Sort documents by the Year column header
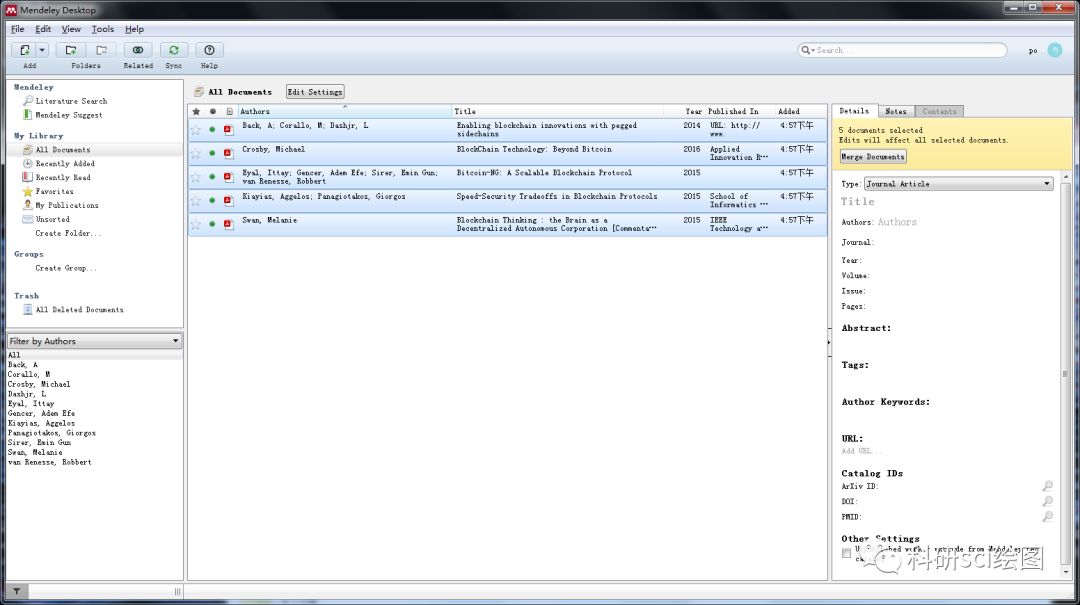 [x=693, y=112]
